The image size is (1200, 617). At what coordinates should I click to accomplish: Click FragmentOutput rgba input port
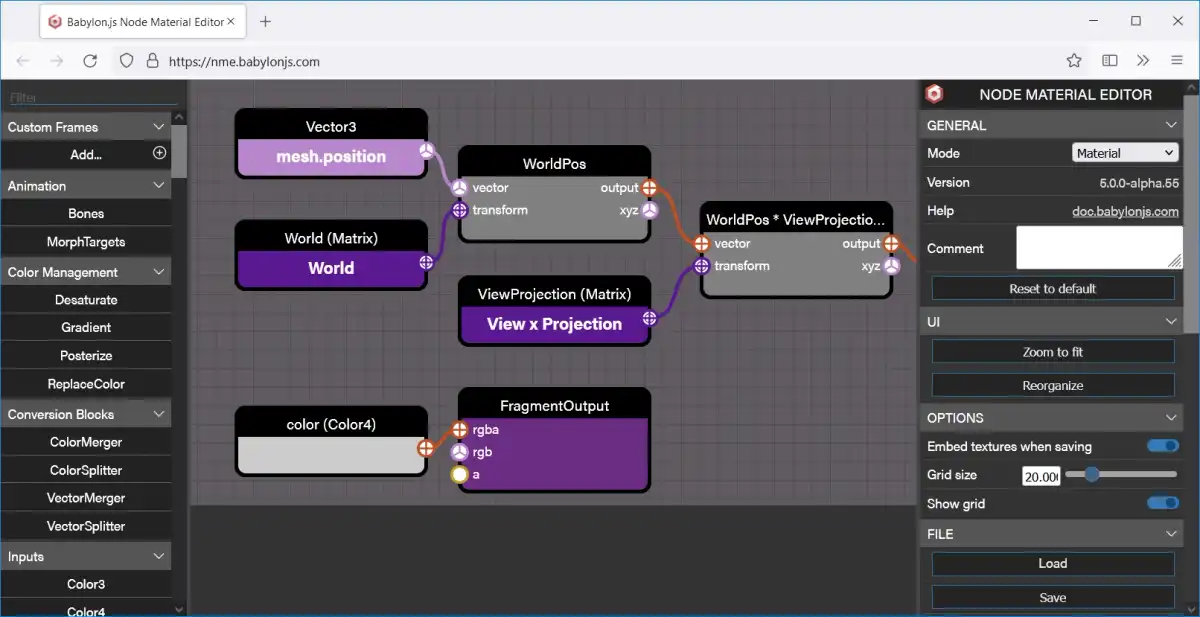[459, 430]
